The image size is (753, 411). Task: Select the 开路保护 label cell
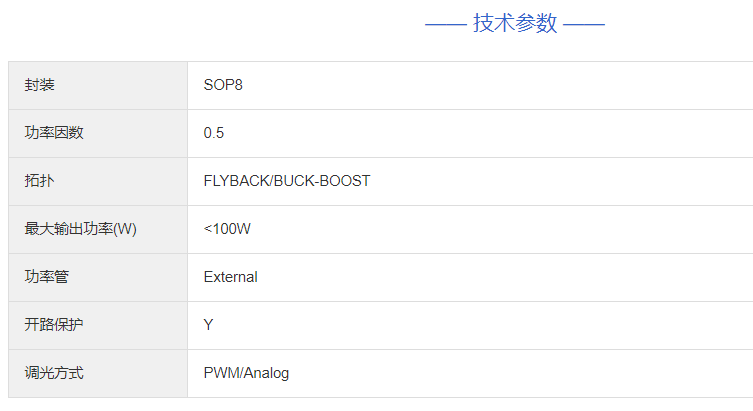[x=54, y=325]
